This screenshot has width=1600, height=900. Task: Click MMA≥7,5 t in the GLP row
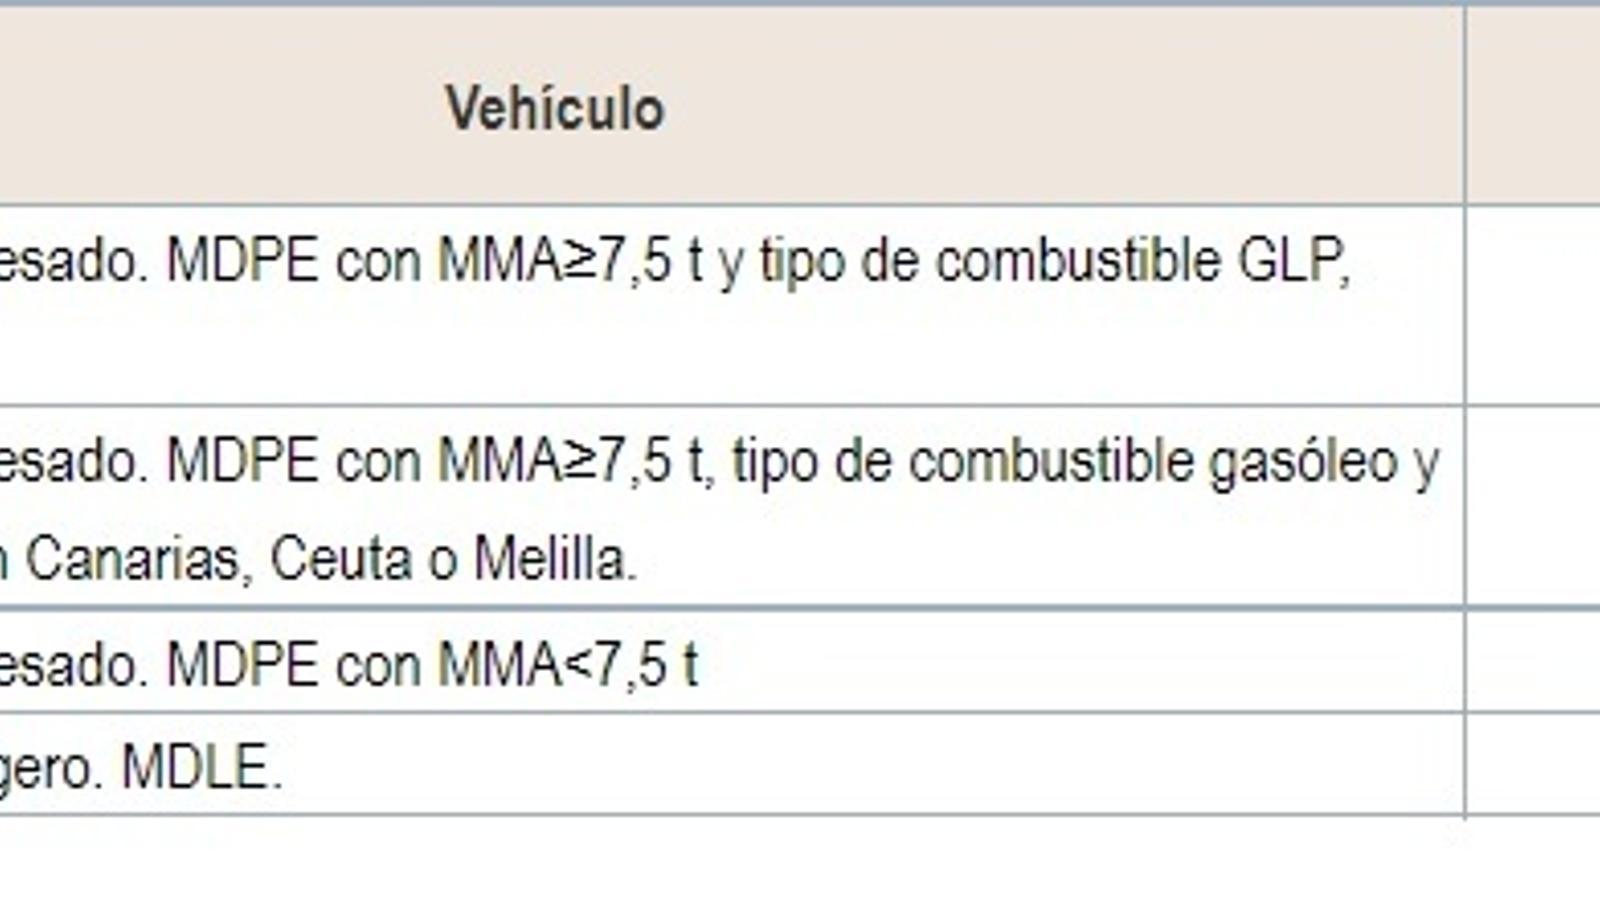[x=570, y=261]
